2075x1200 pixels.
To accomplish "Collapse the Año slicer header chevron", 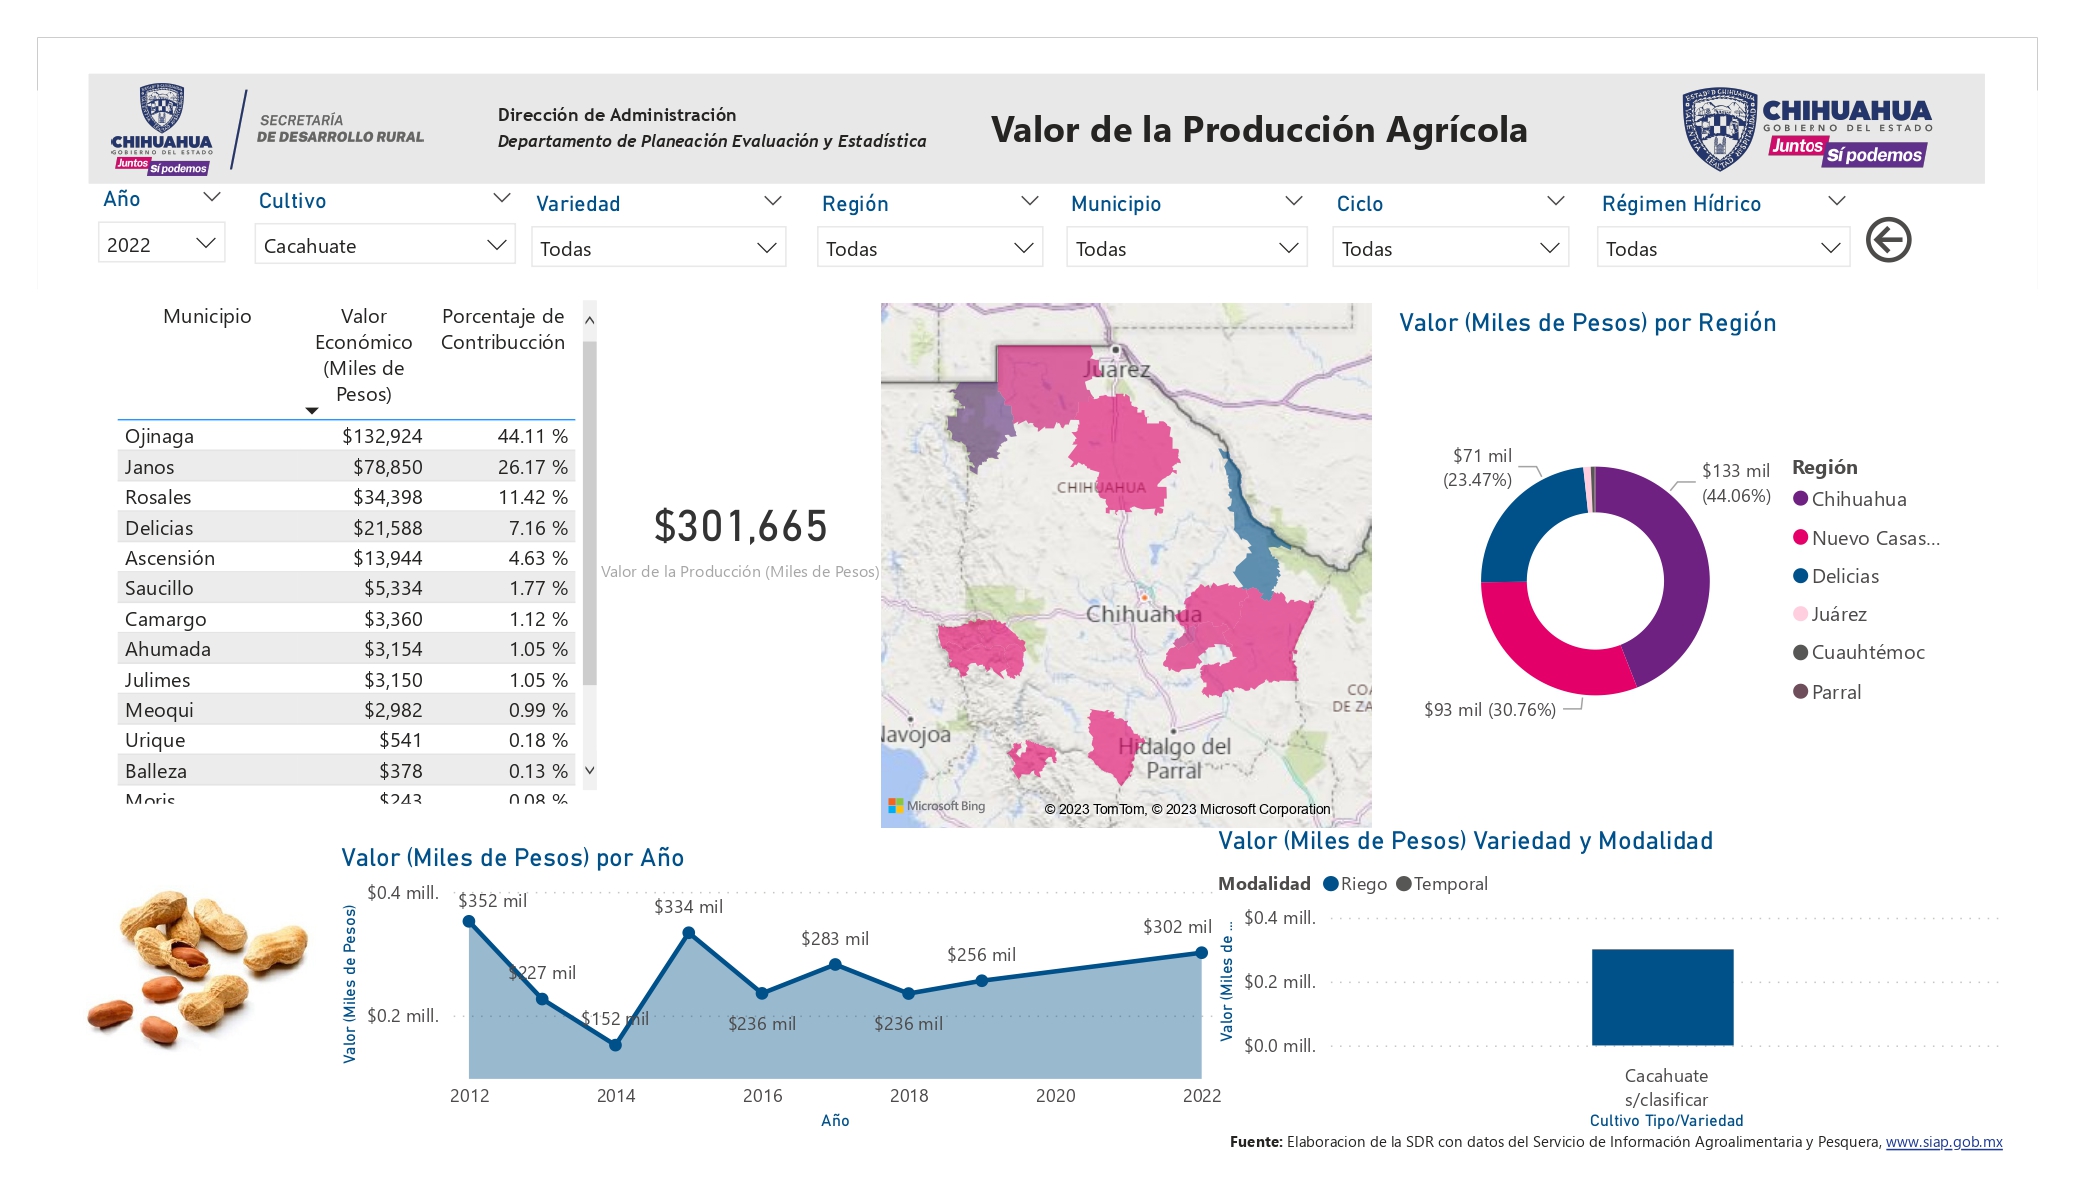I will click(211, 198).
